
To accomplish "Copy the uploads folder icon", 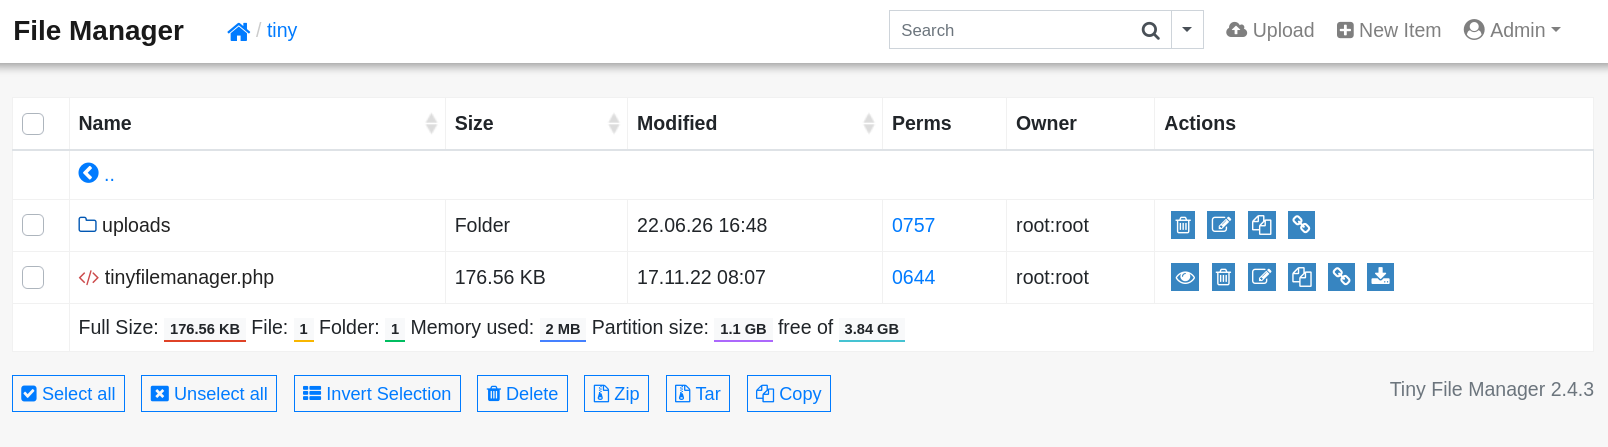I will 1262,225.
